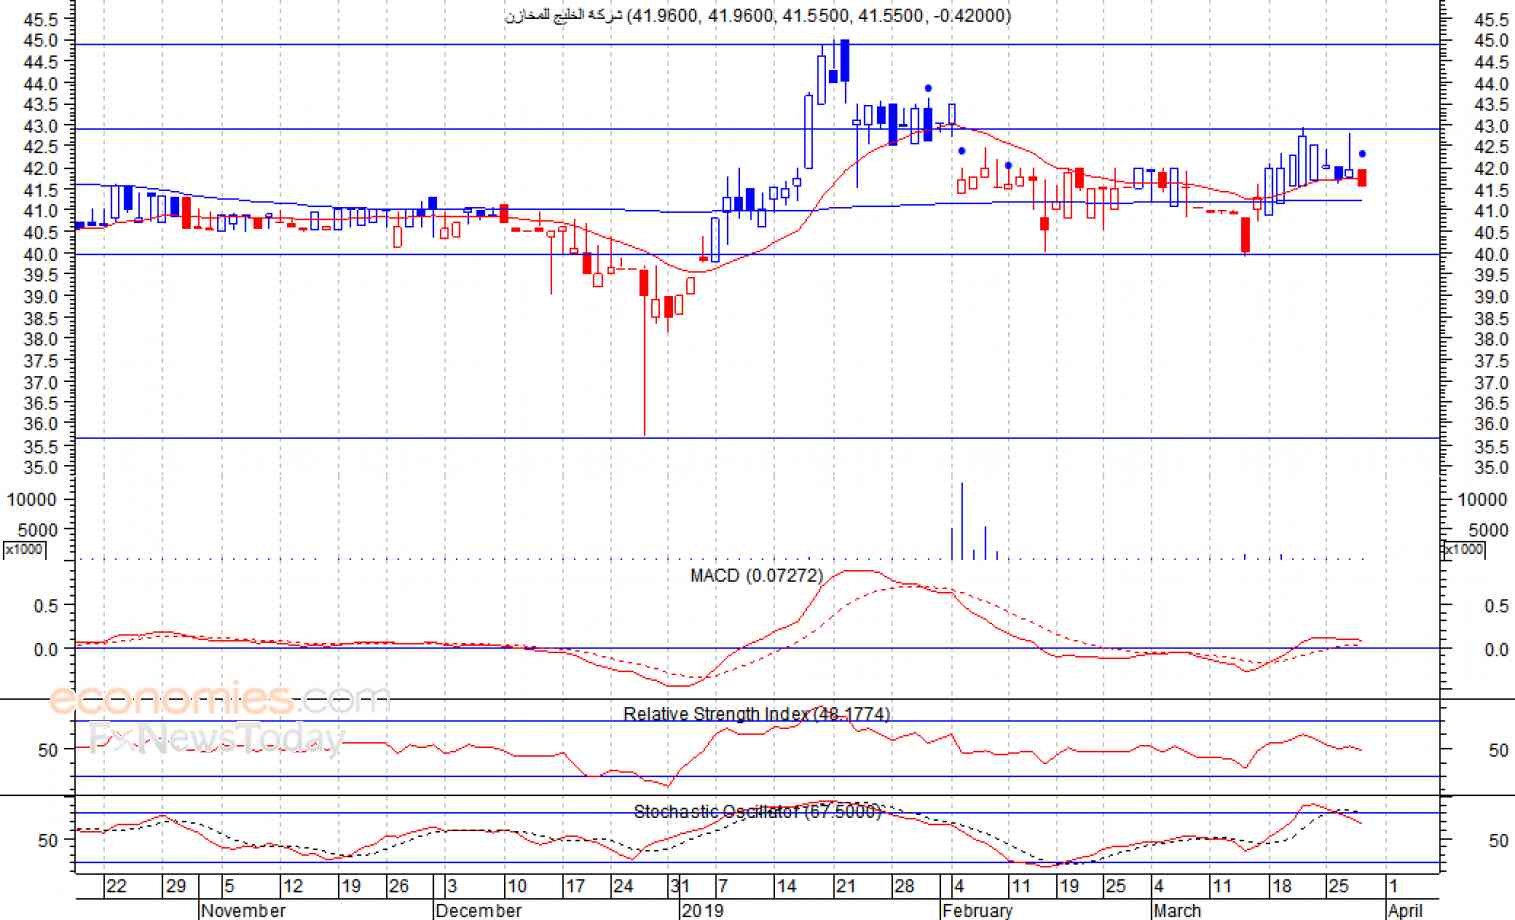Click the 36.0 price label on left axis

40,424
